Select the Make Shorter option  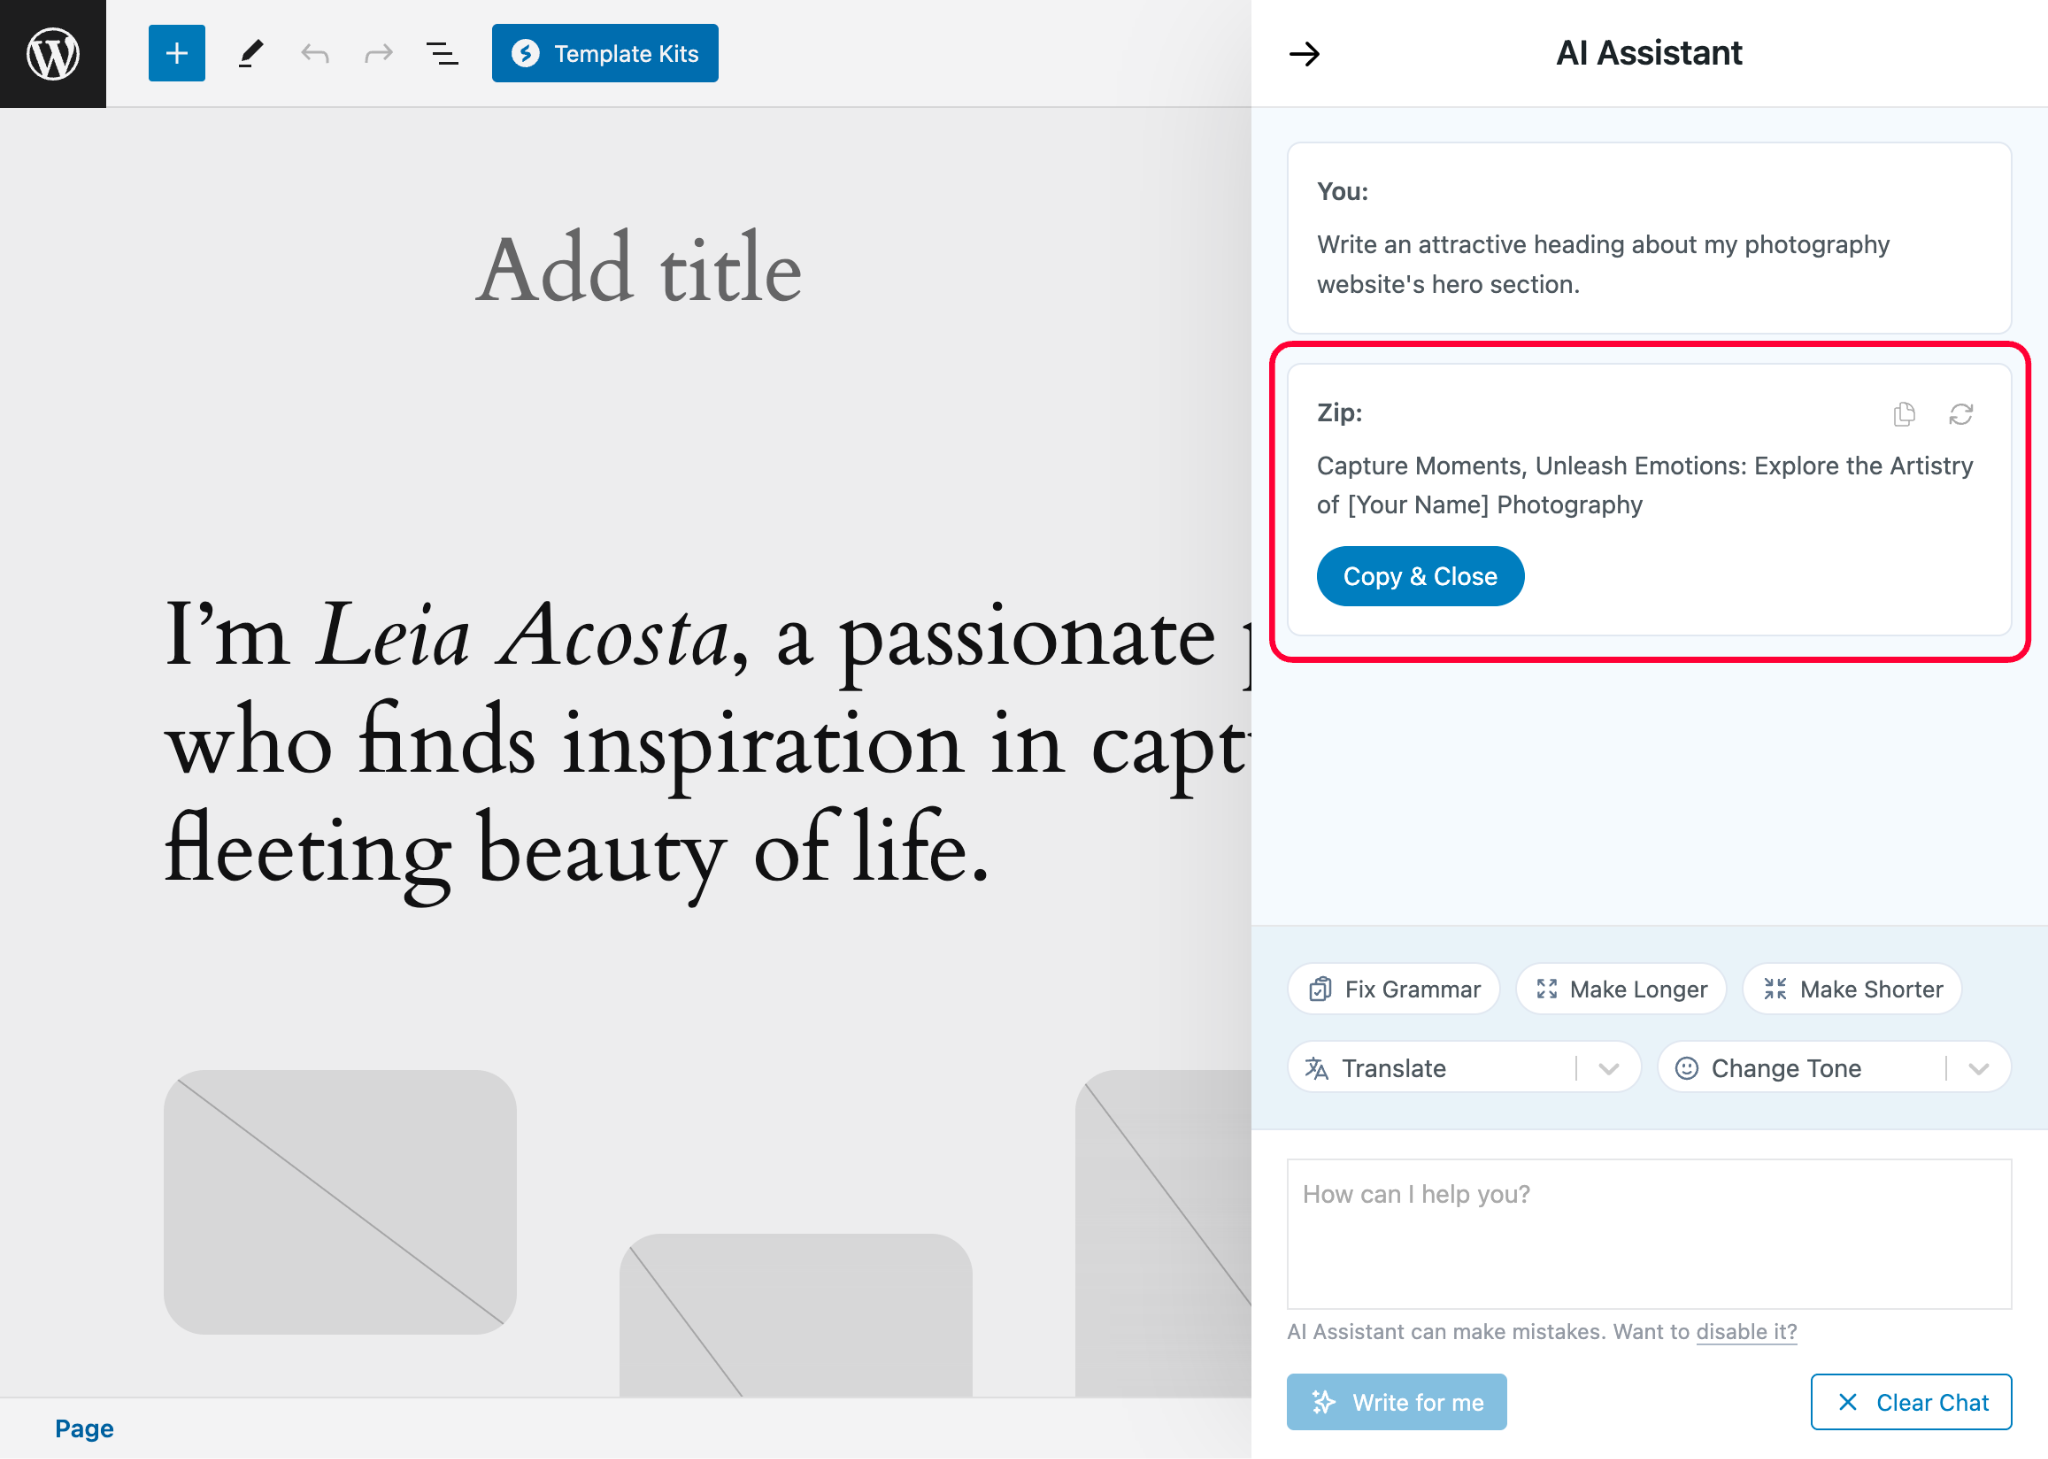point(1852,989)
